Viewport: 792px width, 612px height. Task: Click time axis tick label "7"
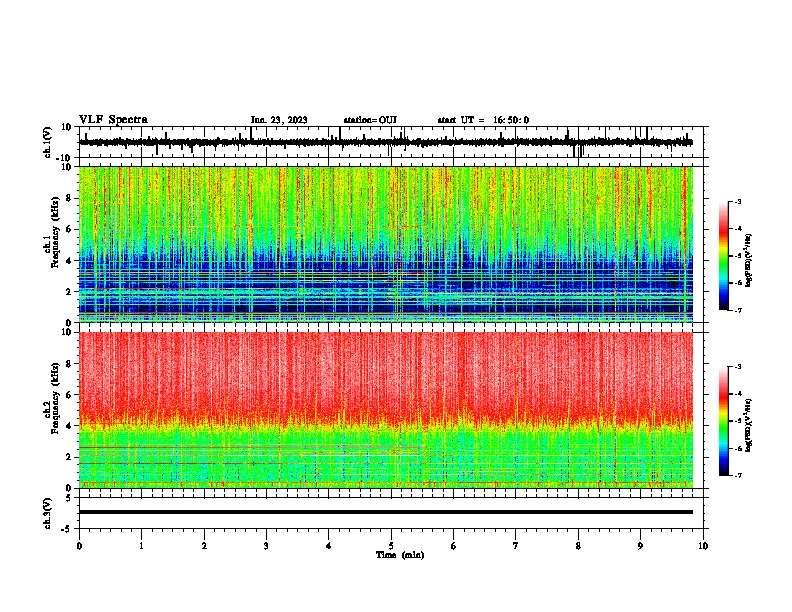516,546
